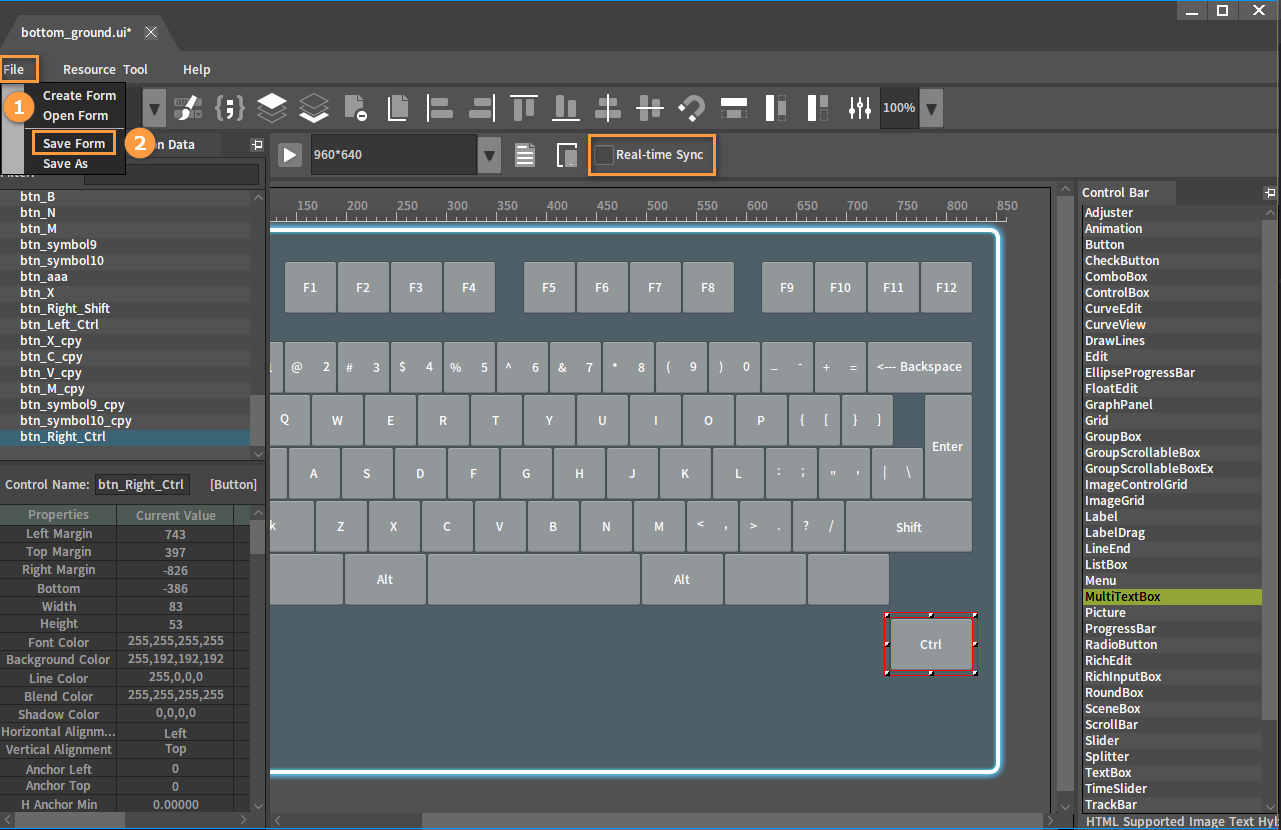Viewport: 1281px width, 830px height.
Task: Select btn_Right_Ctrl in the control list
Action: click(125, 437)
